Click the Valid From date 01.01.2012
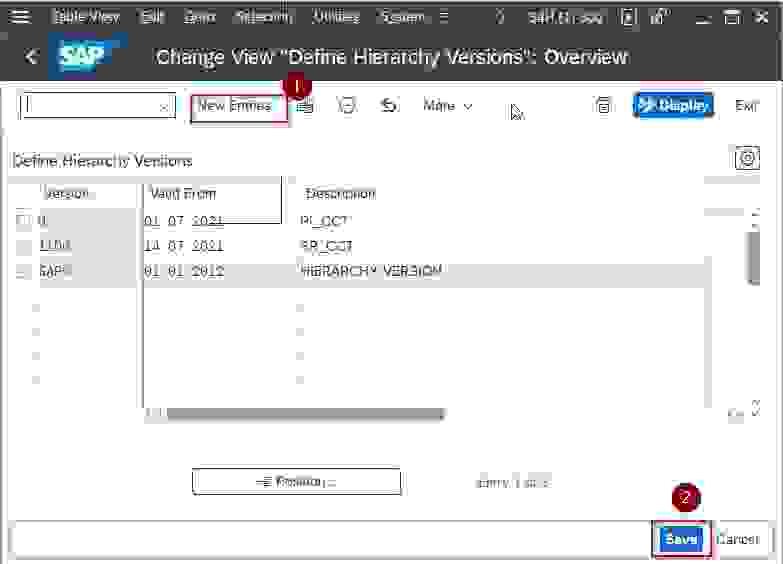Image resolution: width=783 pixels, height=564 pixels. coord(184,271)
